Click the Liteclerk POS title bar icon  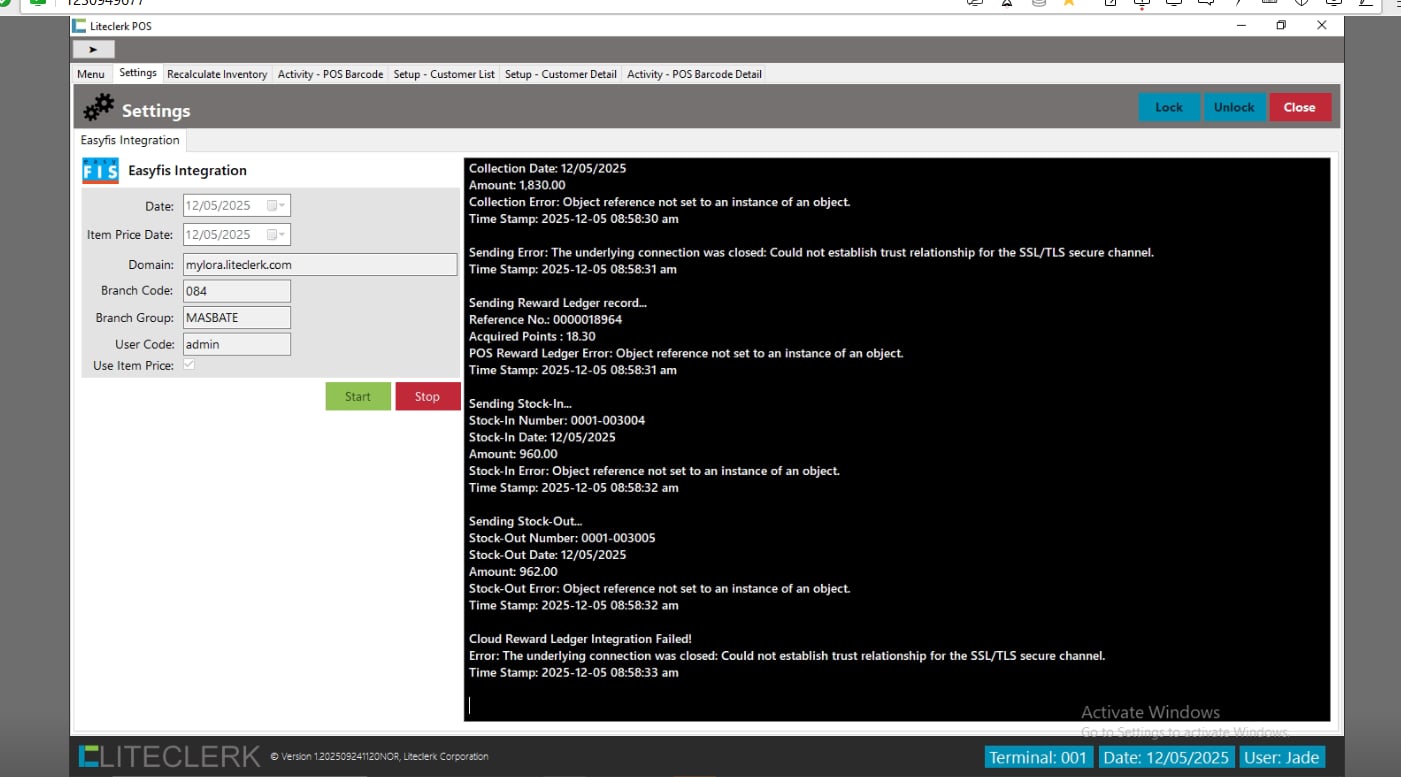79,25
